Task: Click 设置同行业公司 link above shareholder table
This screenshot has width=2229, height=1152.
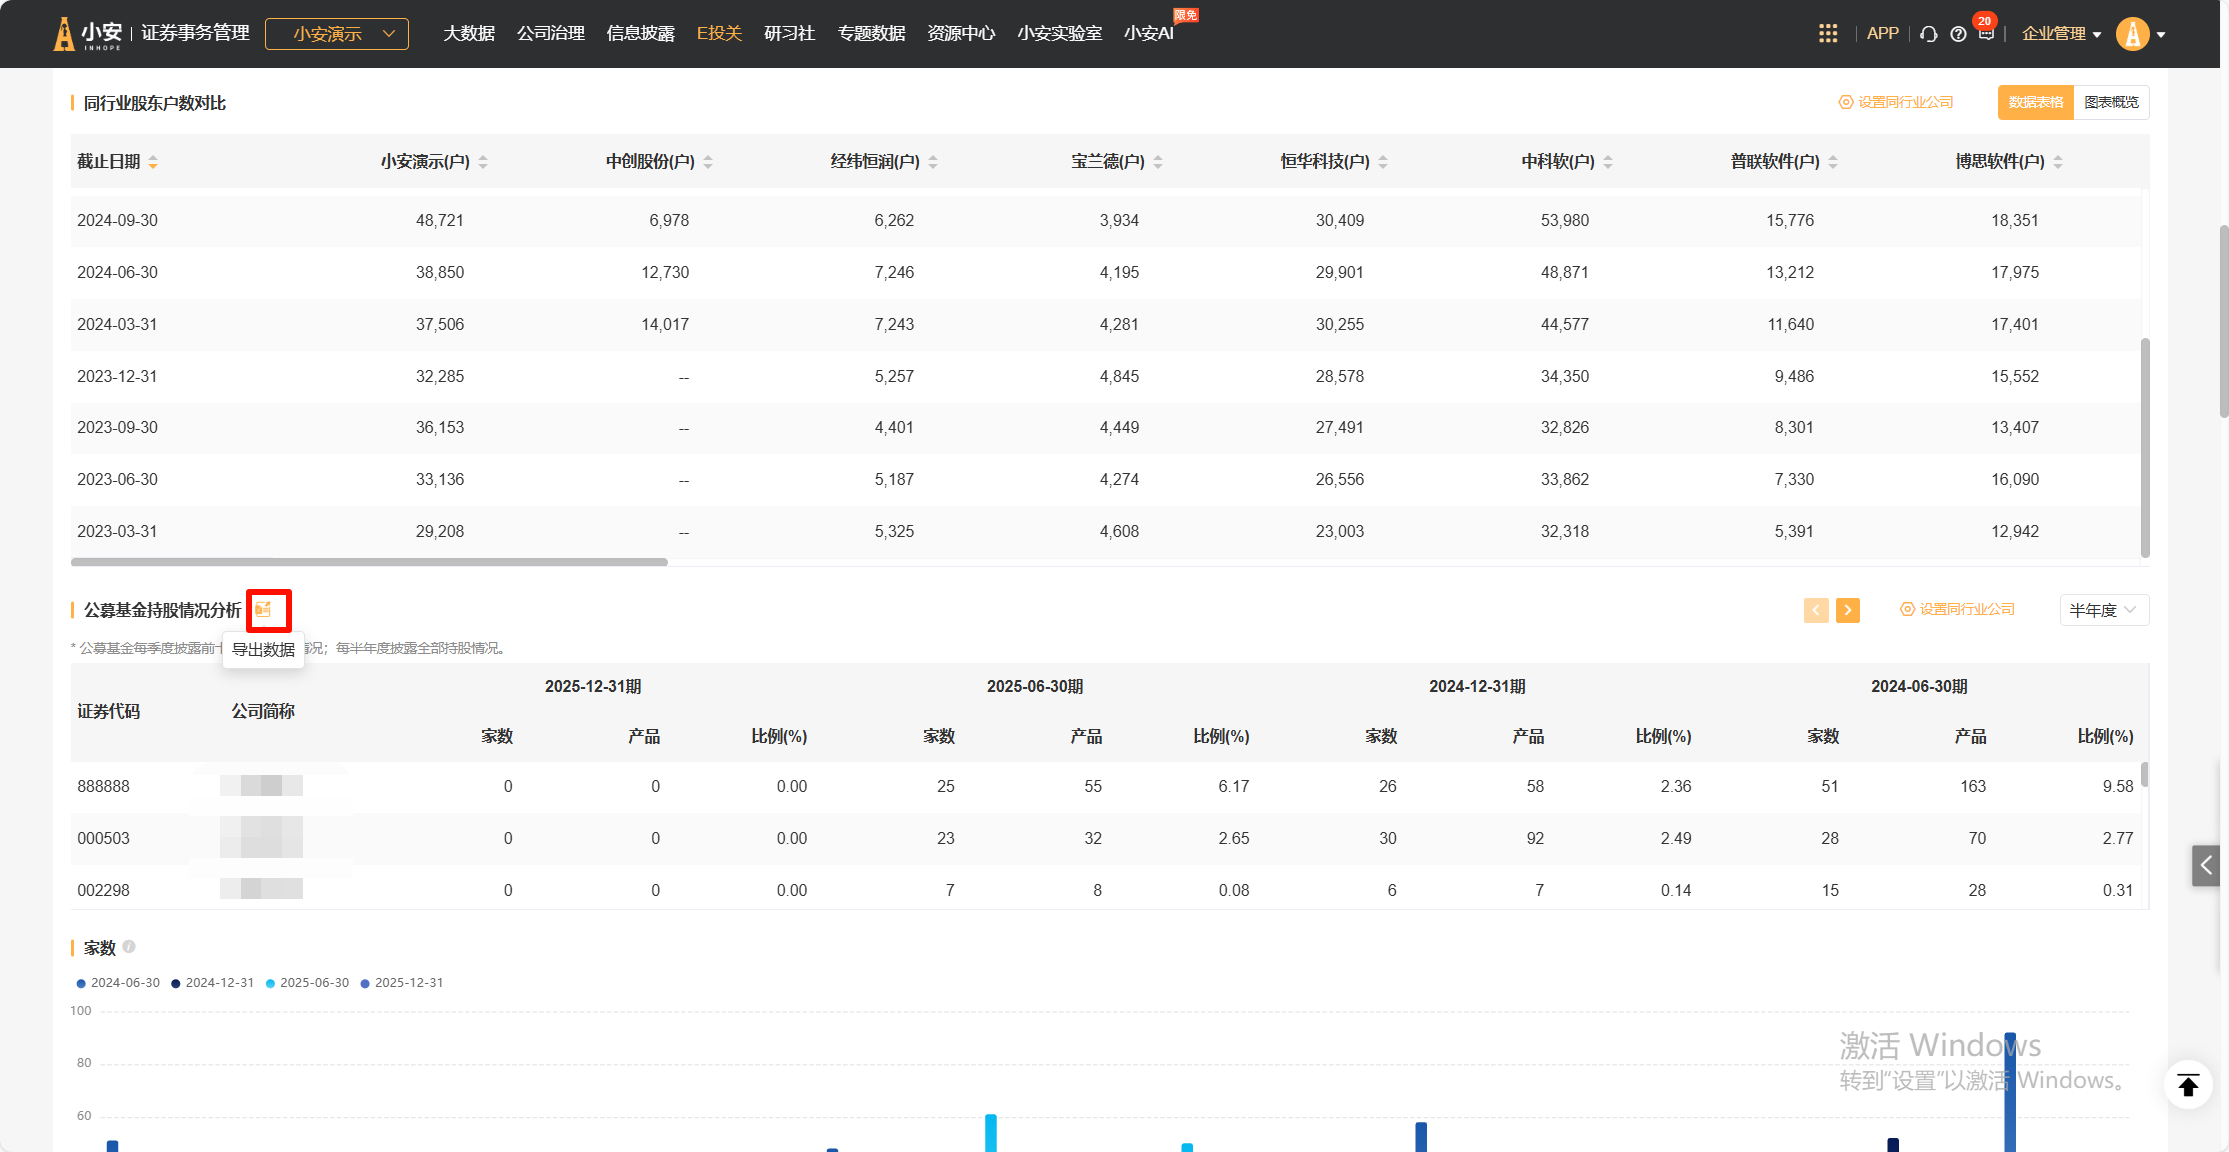Action: click(x=1896, y=102)
